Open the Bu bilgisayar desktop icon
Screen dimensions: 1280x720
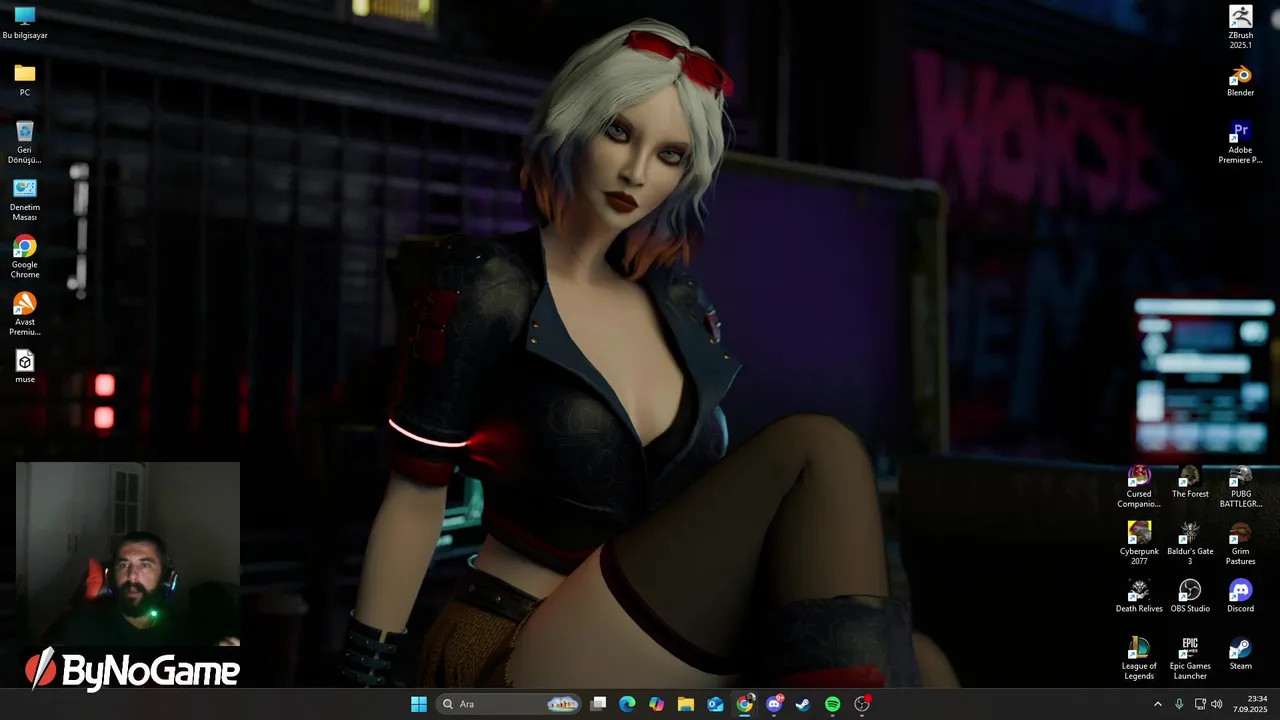[x=25, y=23]
